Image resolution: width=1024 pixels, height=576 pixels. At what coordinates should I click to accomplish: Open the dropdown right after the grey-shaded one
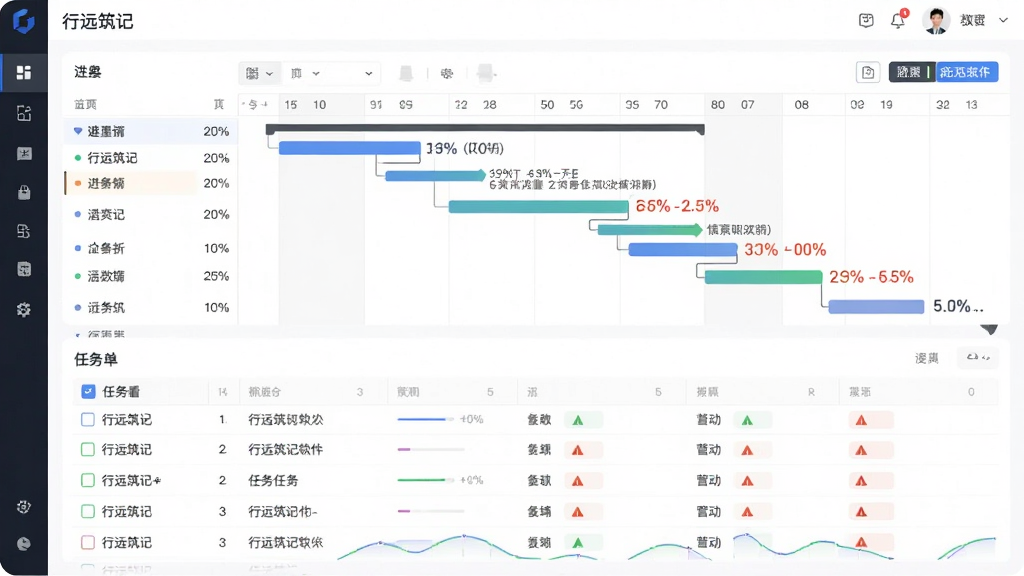click(306, 73)
